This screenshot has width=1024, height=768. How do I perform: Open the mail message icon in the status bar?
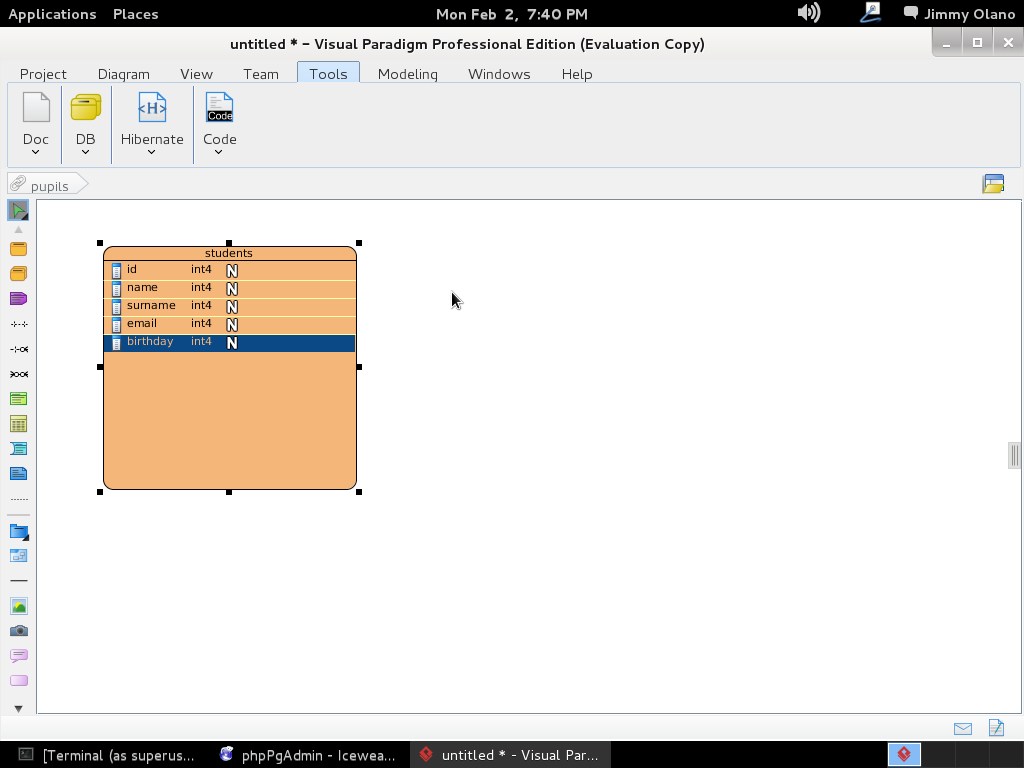963,729
